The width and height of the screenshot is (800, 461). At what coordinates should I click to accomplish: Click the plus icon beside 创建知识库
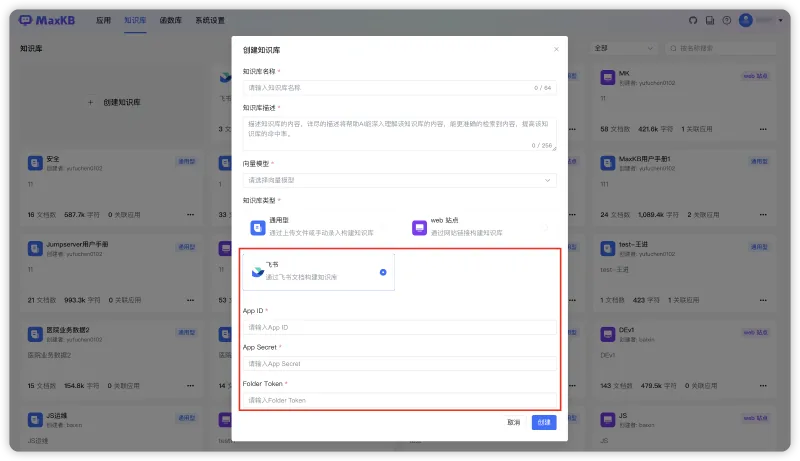[90, 103]
